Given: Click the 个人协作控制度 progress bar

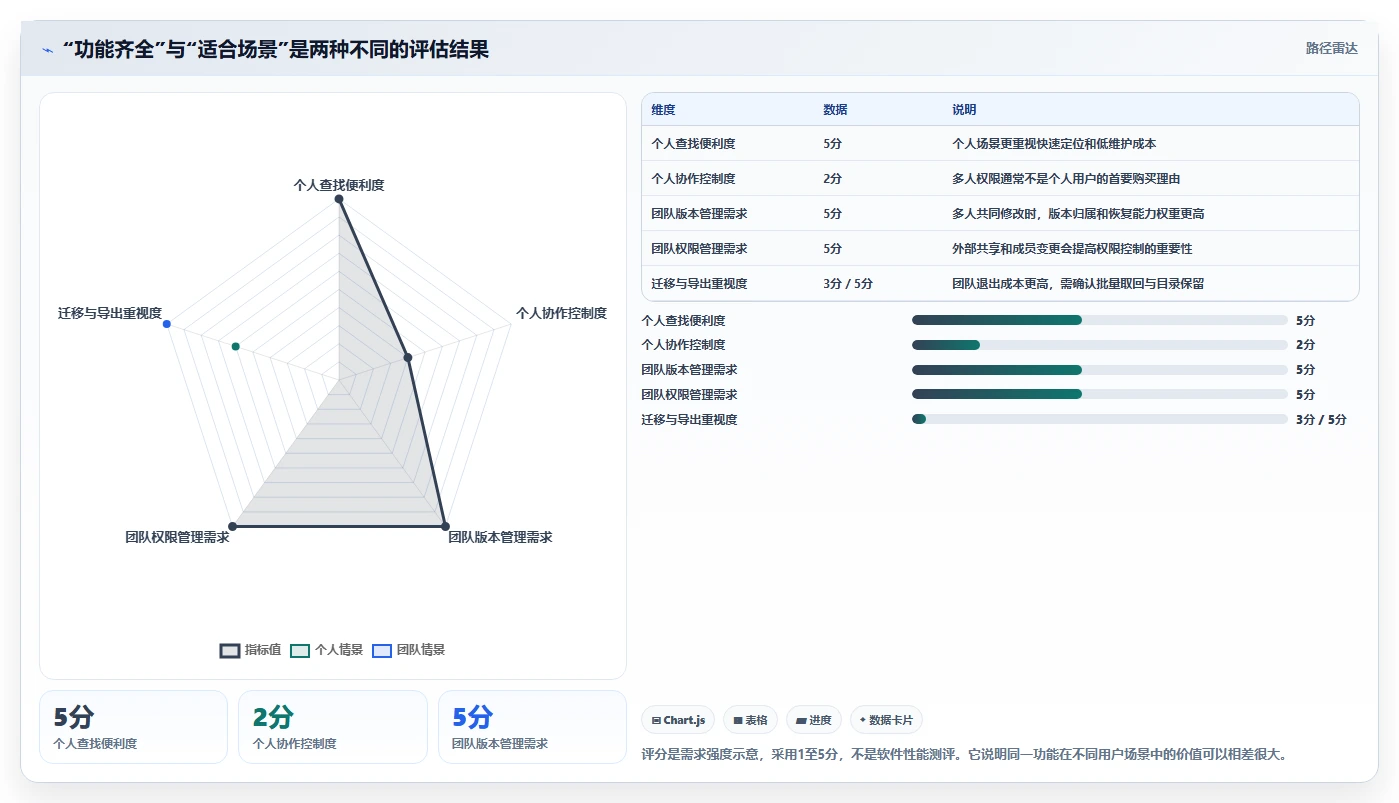Looking at the screenshot, I should 1100,345.
